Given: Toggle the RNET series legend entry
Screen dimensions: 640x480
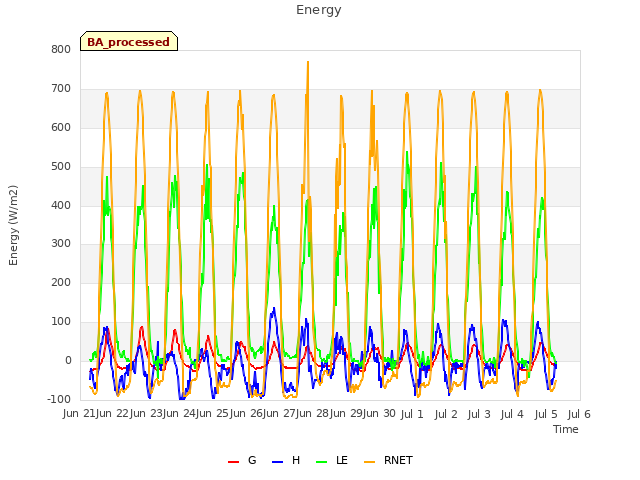Looking at the screenshot, I should coord(388,460).
